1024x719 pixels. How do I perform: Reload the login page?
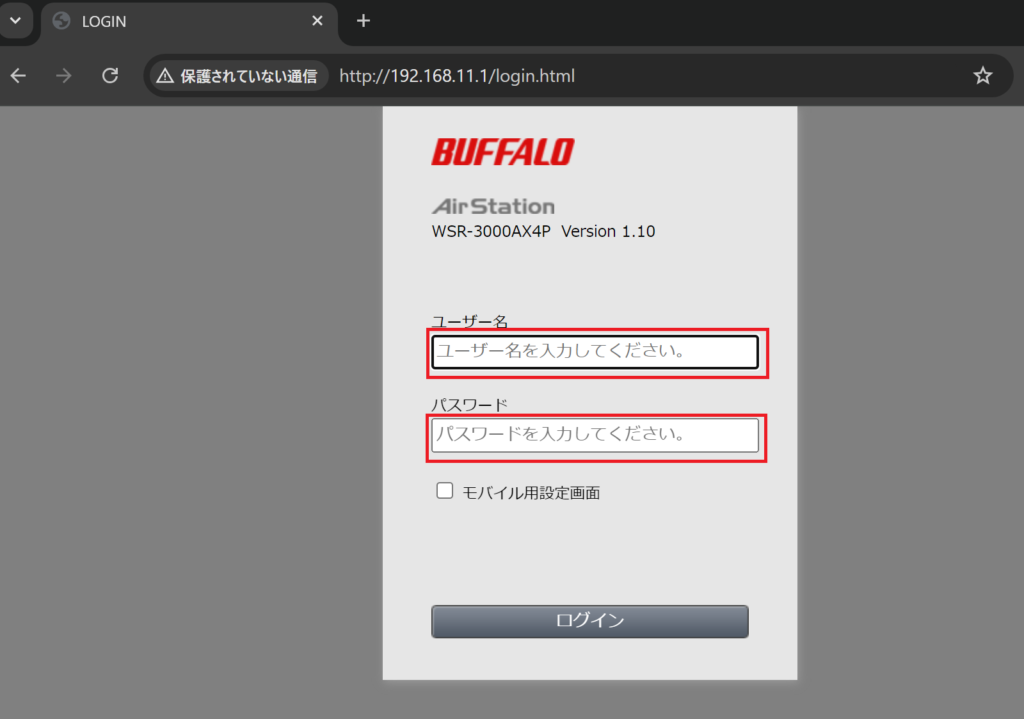point(110,76)
